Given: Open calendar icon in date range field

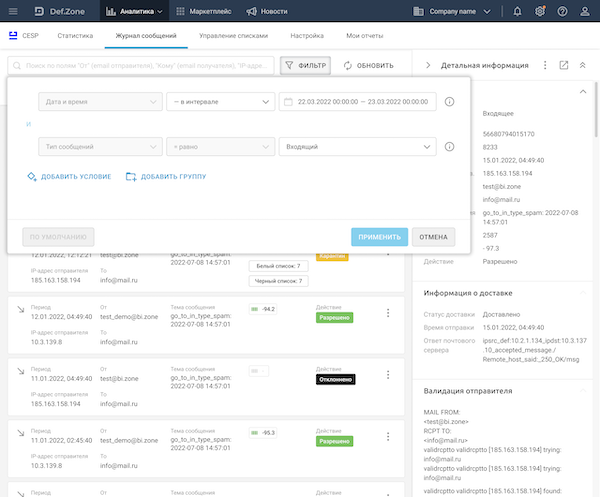Looking at the screenshot, I should pyautogui.click(x=288, y=102).
